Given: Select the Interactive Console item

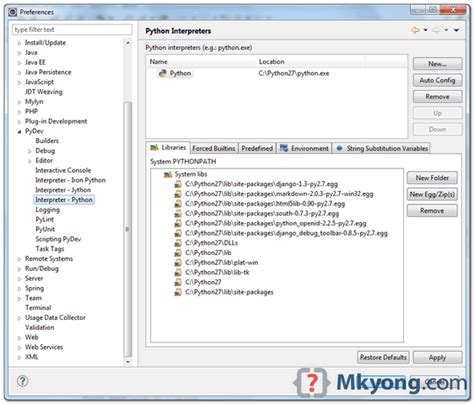Looking at the screenshot, I should [63, 170].
